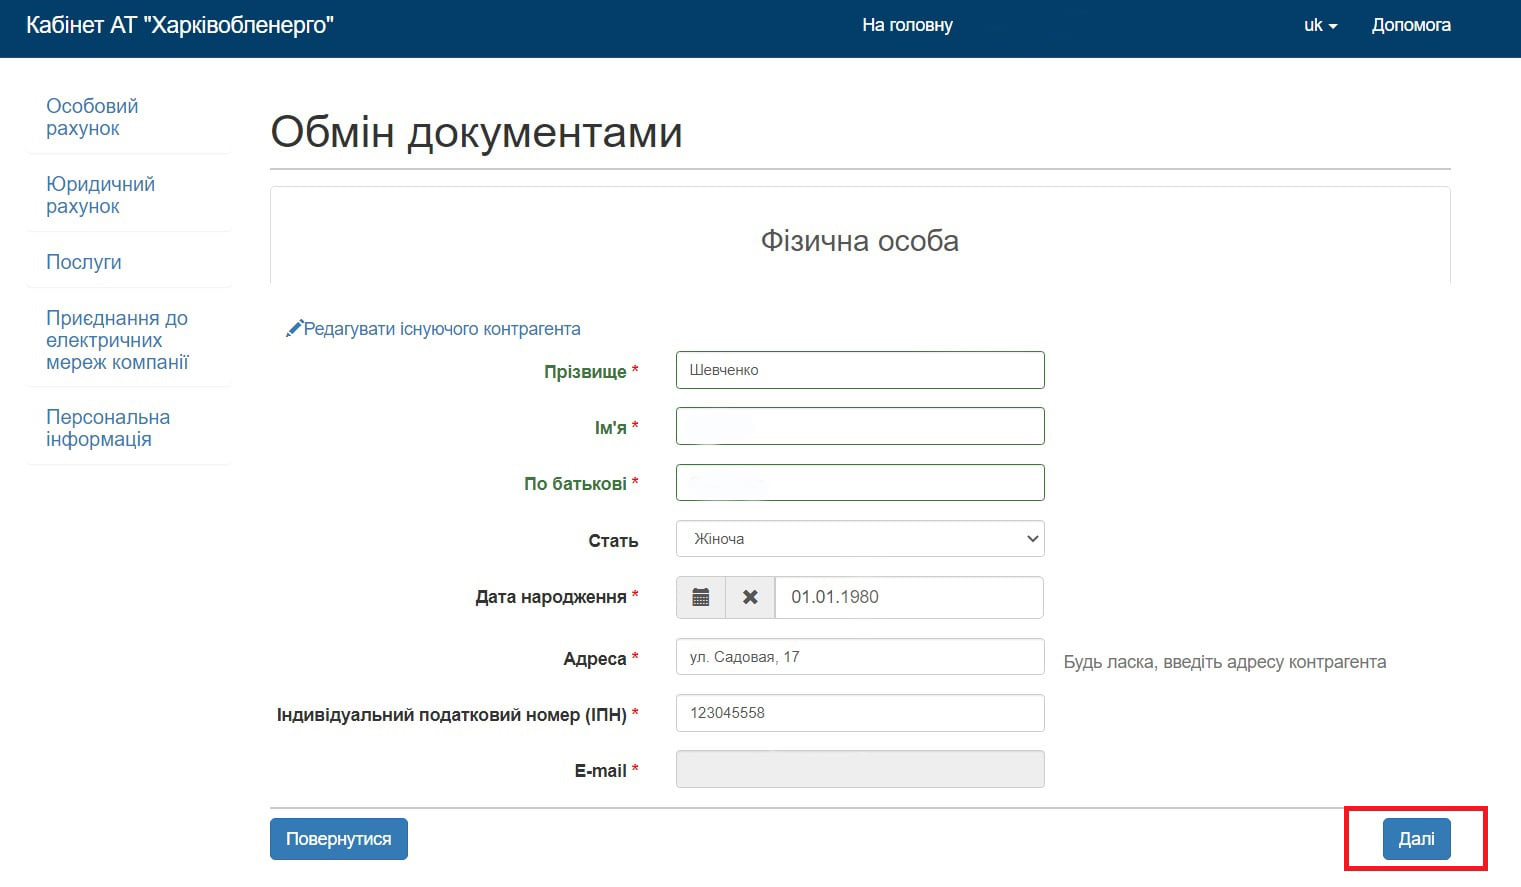
Task: Click the Повернутися button
Action: click(339, 839)
